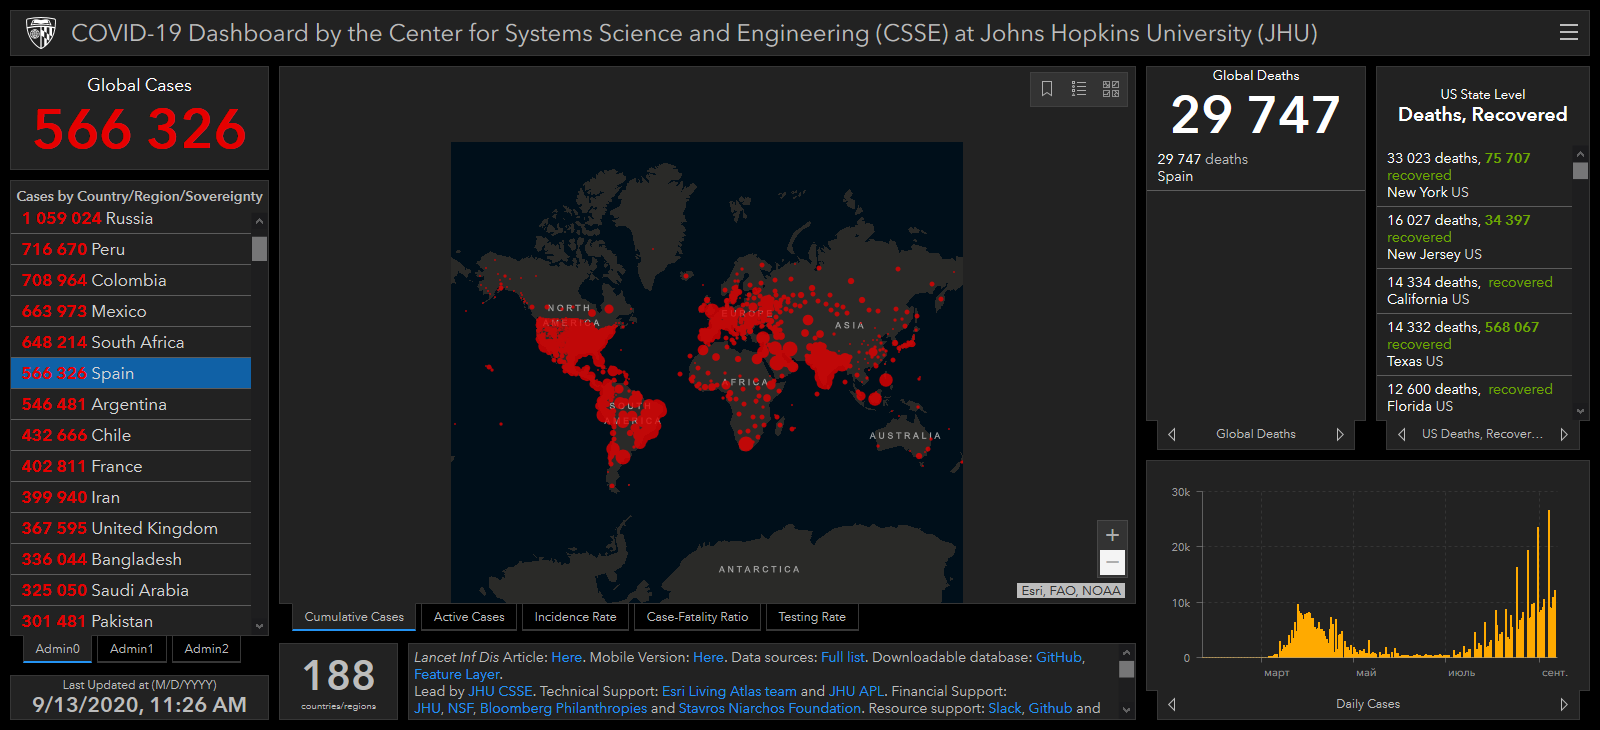
Task: Go to next US Deaths panel arrow
Action: pos(1564,434)
